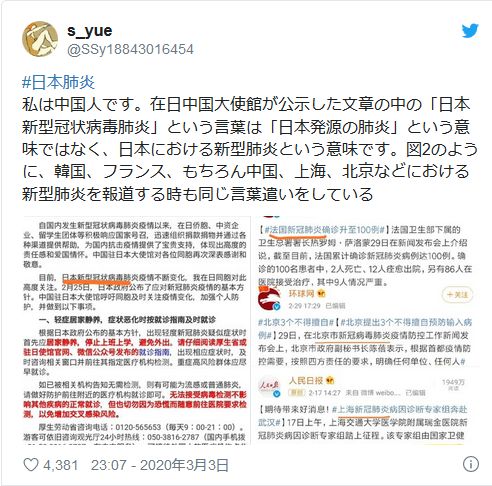Click the +关注 follow button in image

point(457,295)
